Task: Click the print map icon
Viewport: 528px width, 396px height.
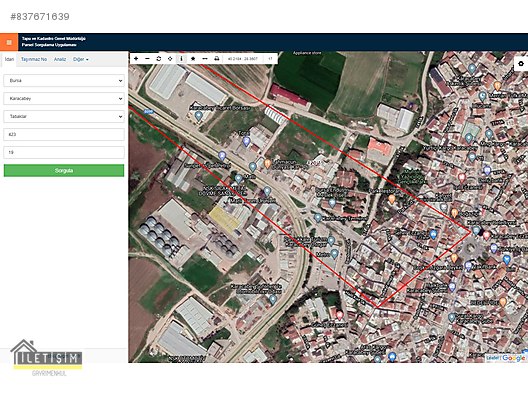Action: tap(217, 59)
